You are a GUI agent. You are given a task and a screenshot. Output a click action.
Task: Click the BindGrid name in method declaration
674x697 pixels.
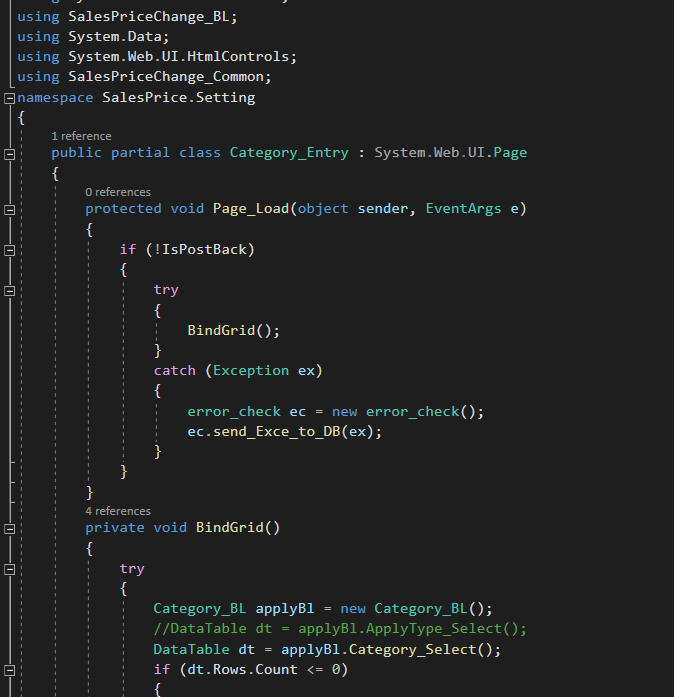tap(229, 528)
